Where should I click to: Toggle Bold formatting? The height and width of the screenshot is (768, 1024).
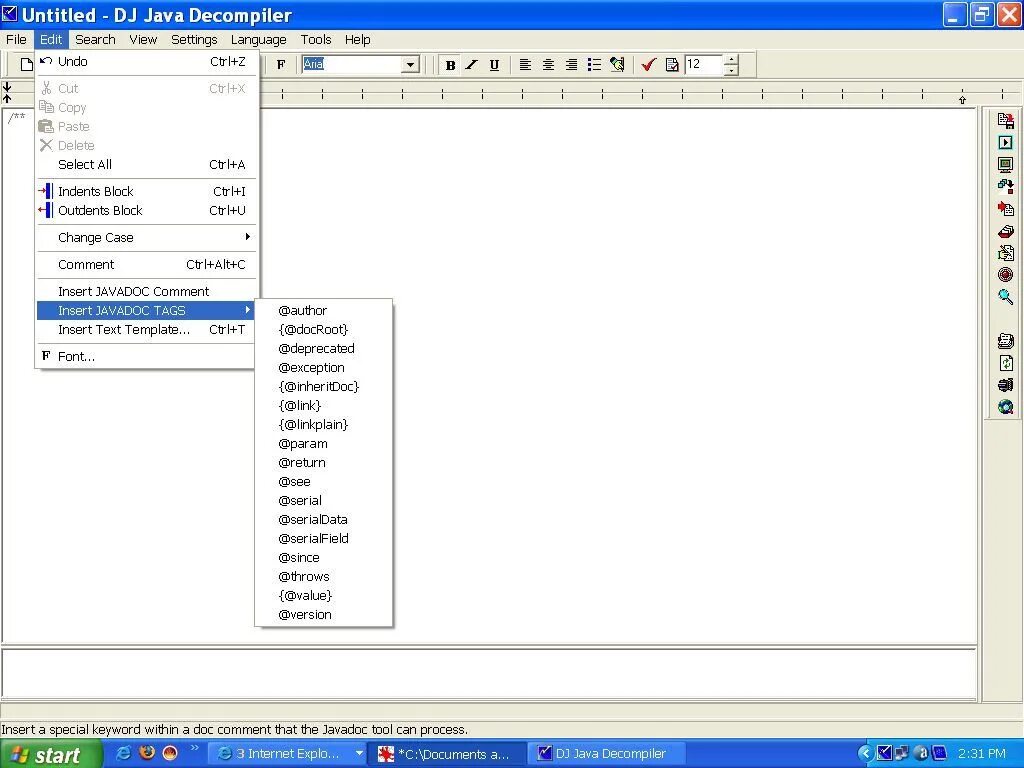[x=450, y=65]
